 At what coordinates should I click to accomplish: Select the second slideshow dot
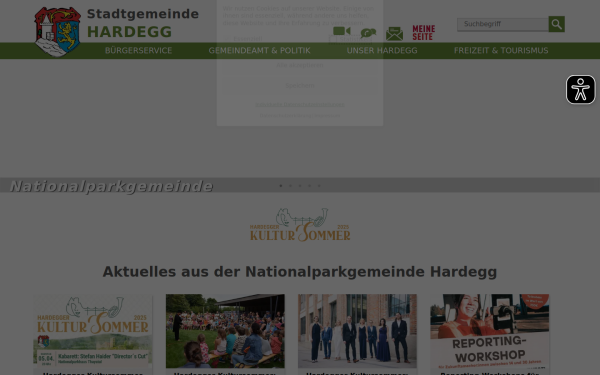click(x=290, y=186)
